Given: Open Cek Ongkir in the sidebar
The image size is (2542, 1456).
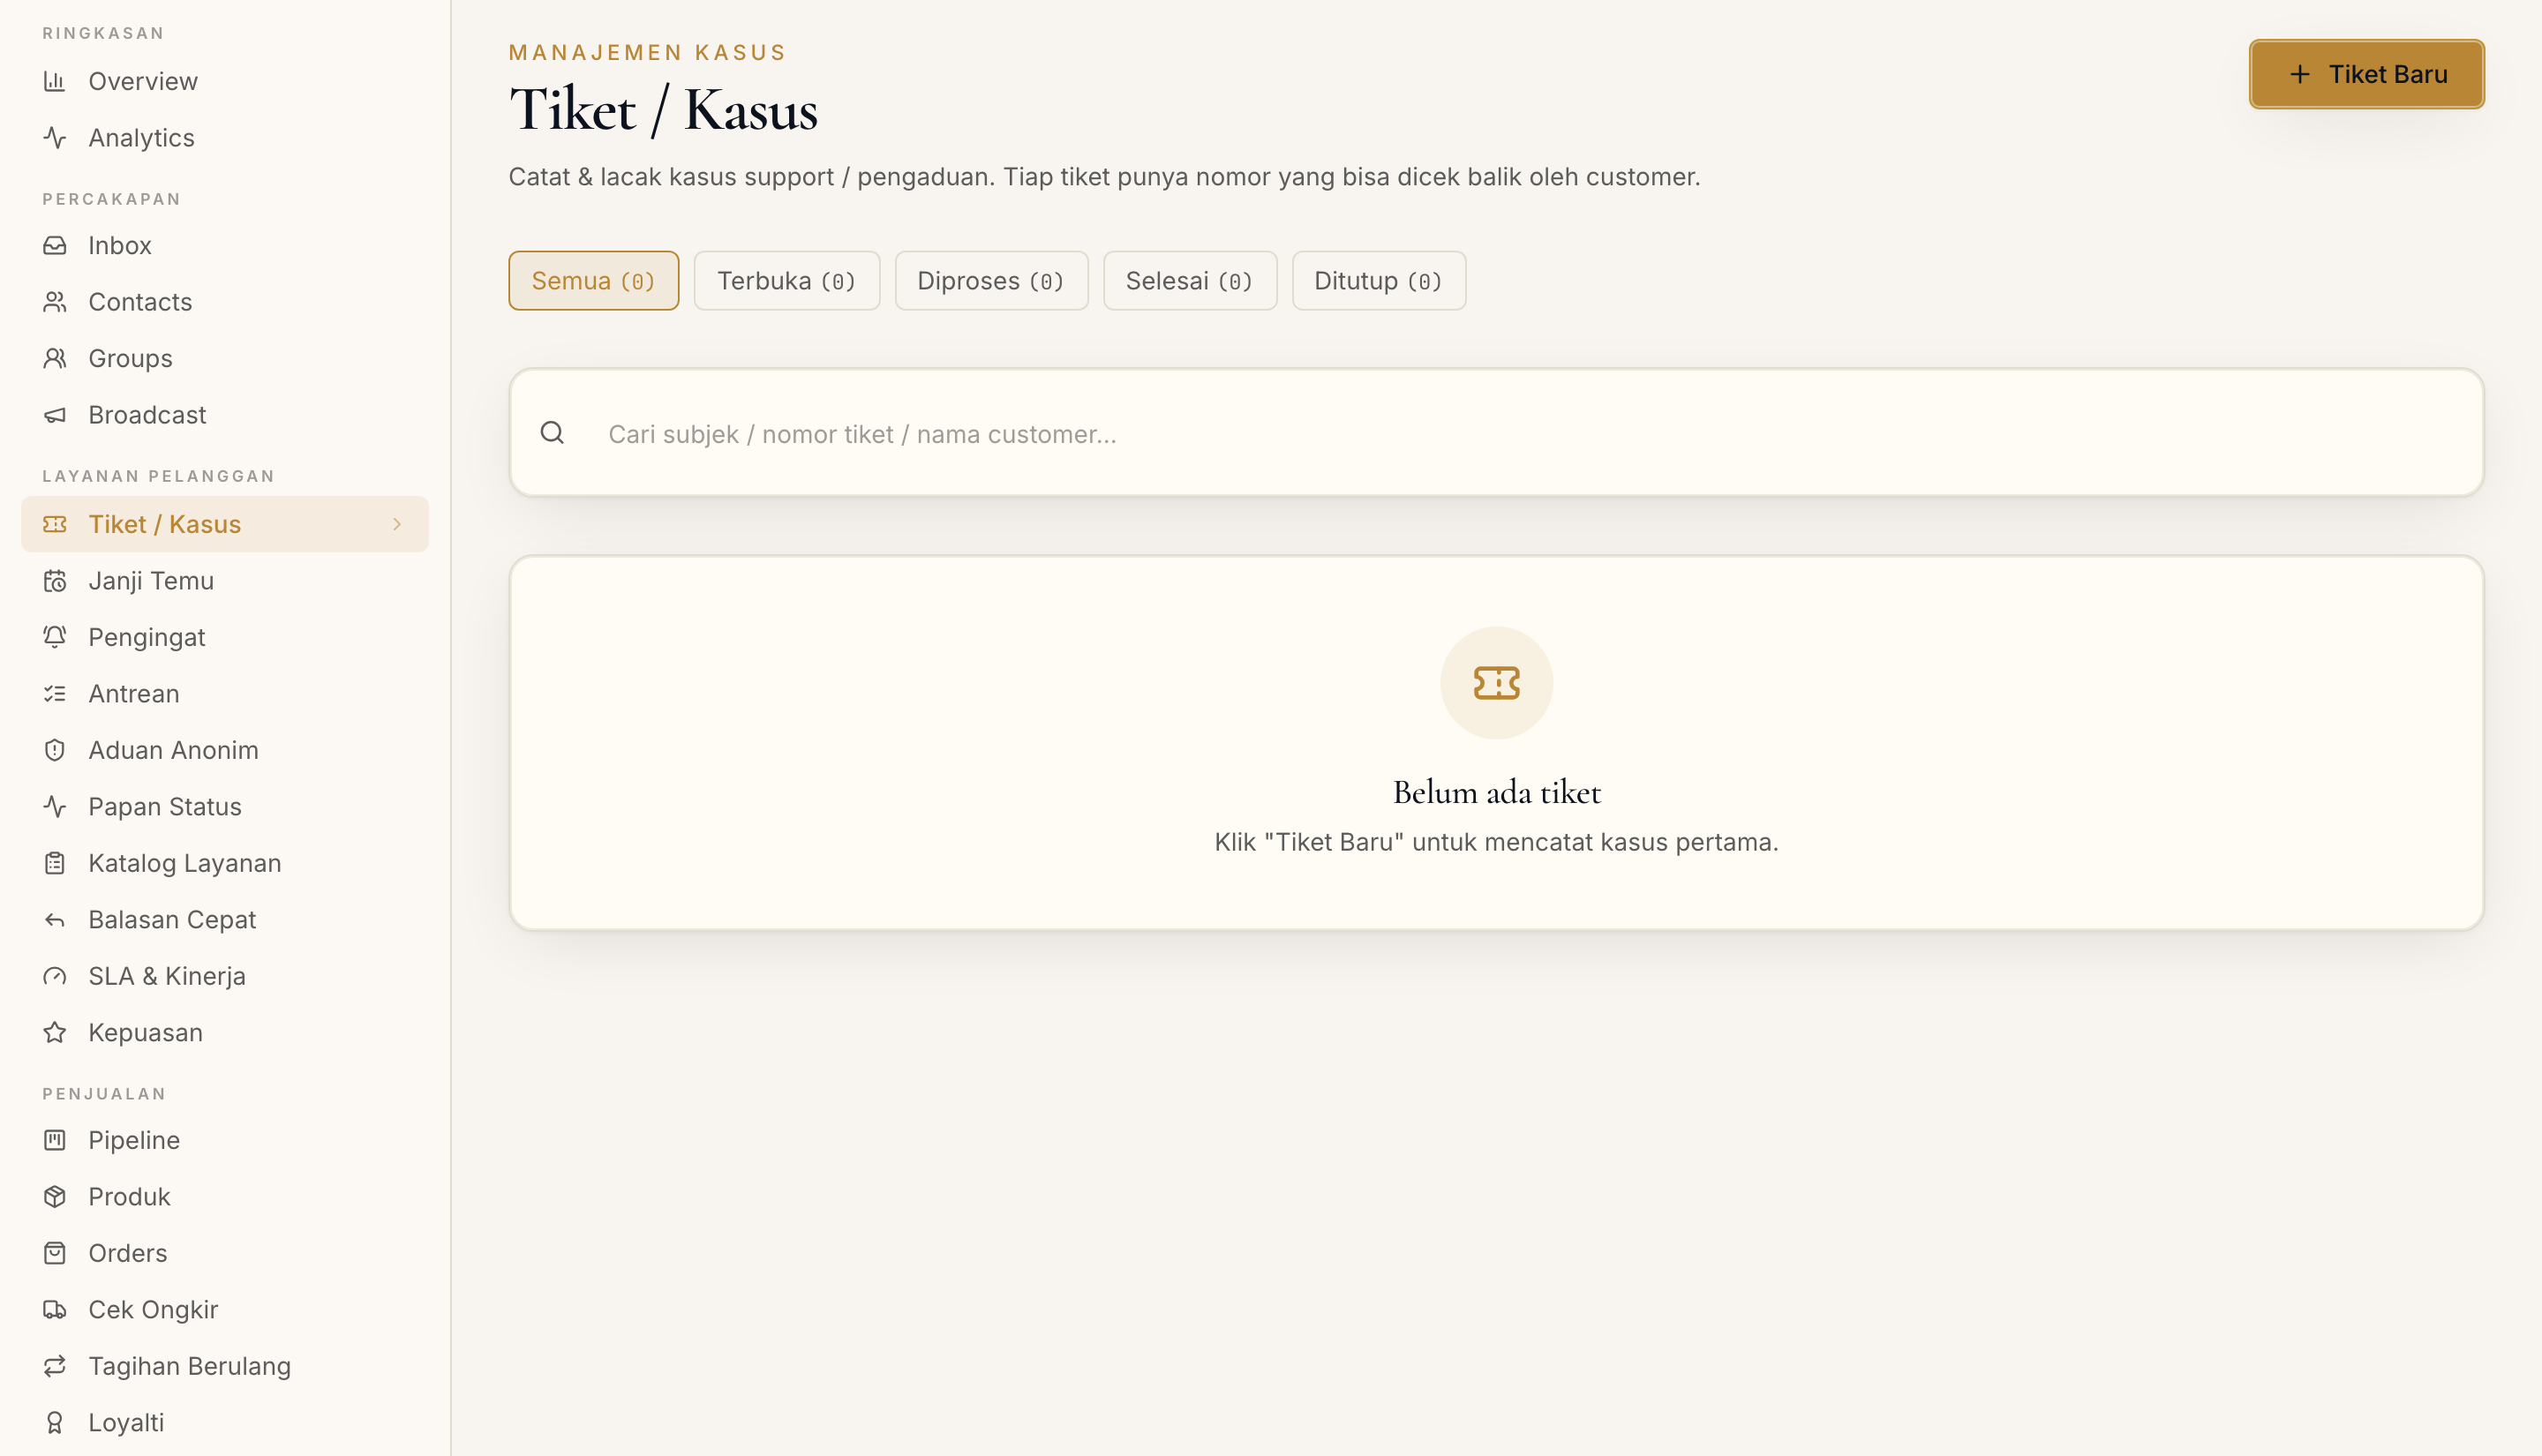Looking at the screenshot, I should pos(225,1310).
